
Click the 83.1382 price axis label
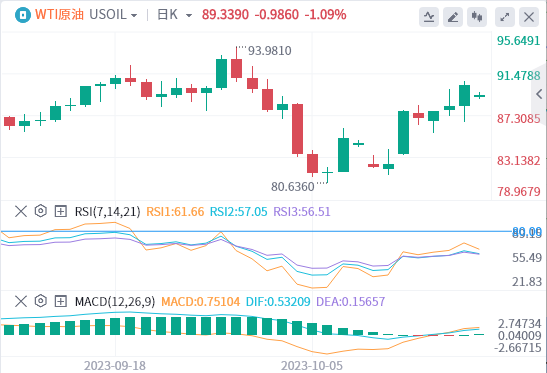click(x=519, y=161)
